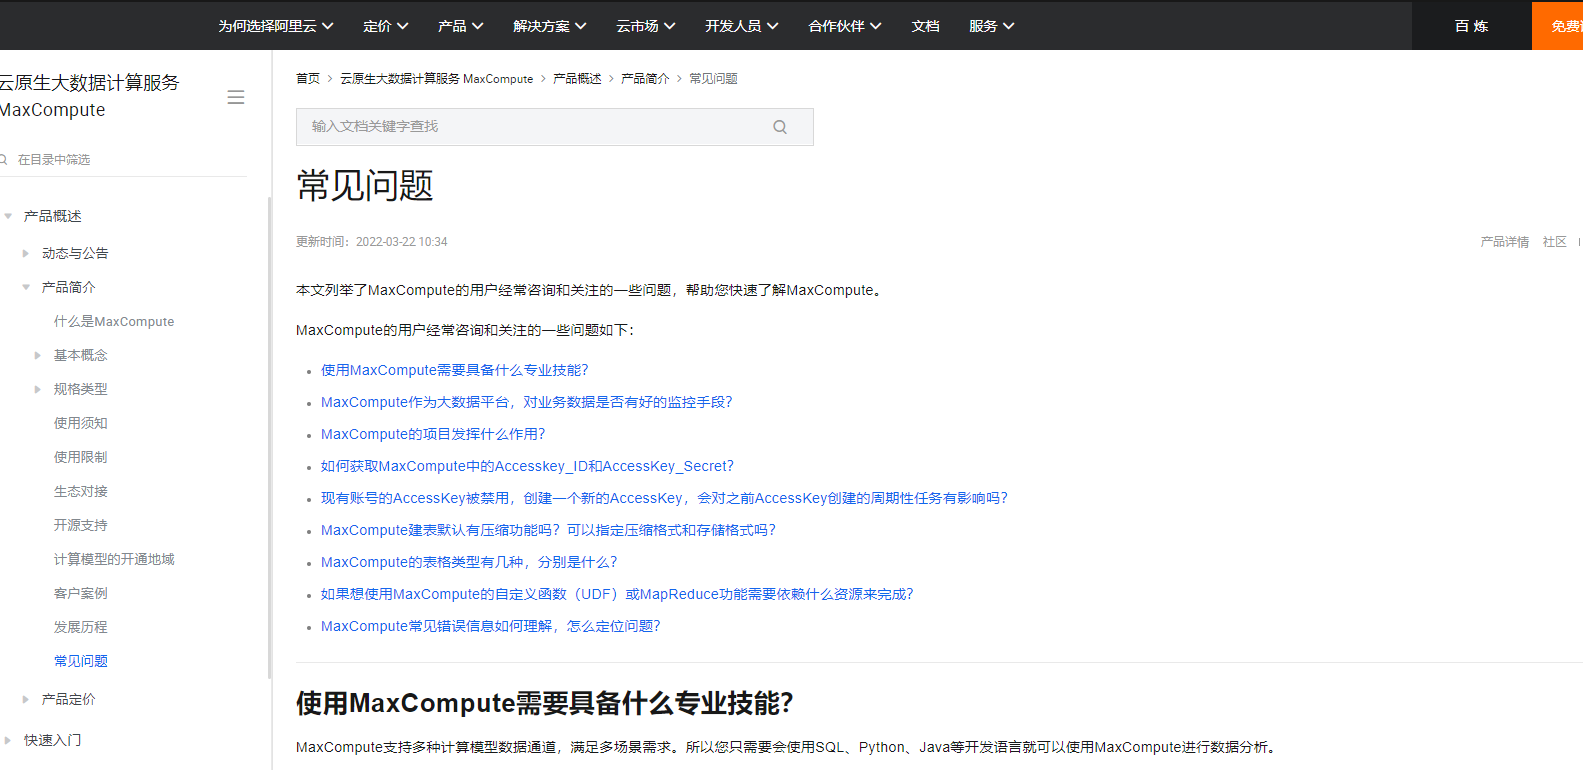Open the 合作伙伴 navigation dropdown
This screenshot has height=770, width=1583.
tap(845, 26)
